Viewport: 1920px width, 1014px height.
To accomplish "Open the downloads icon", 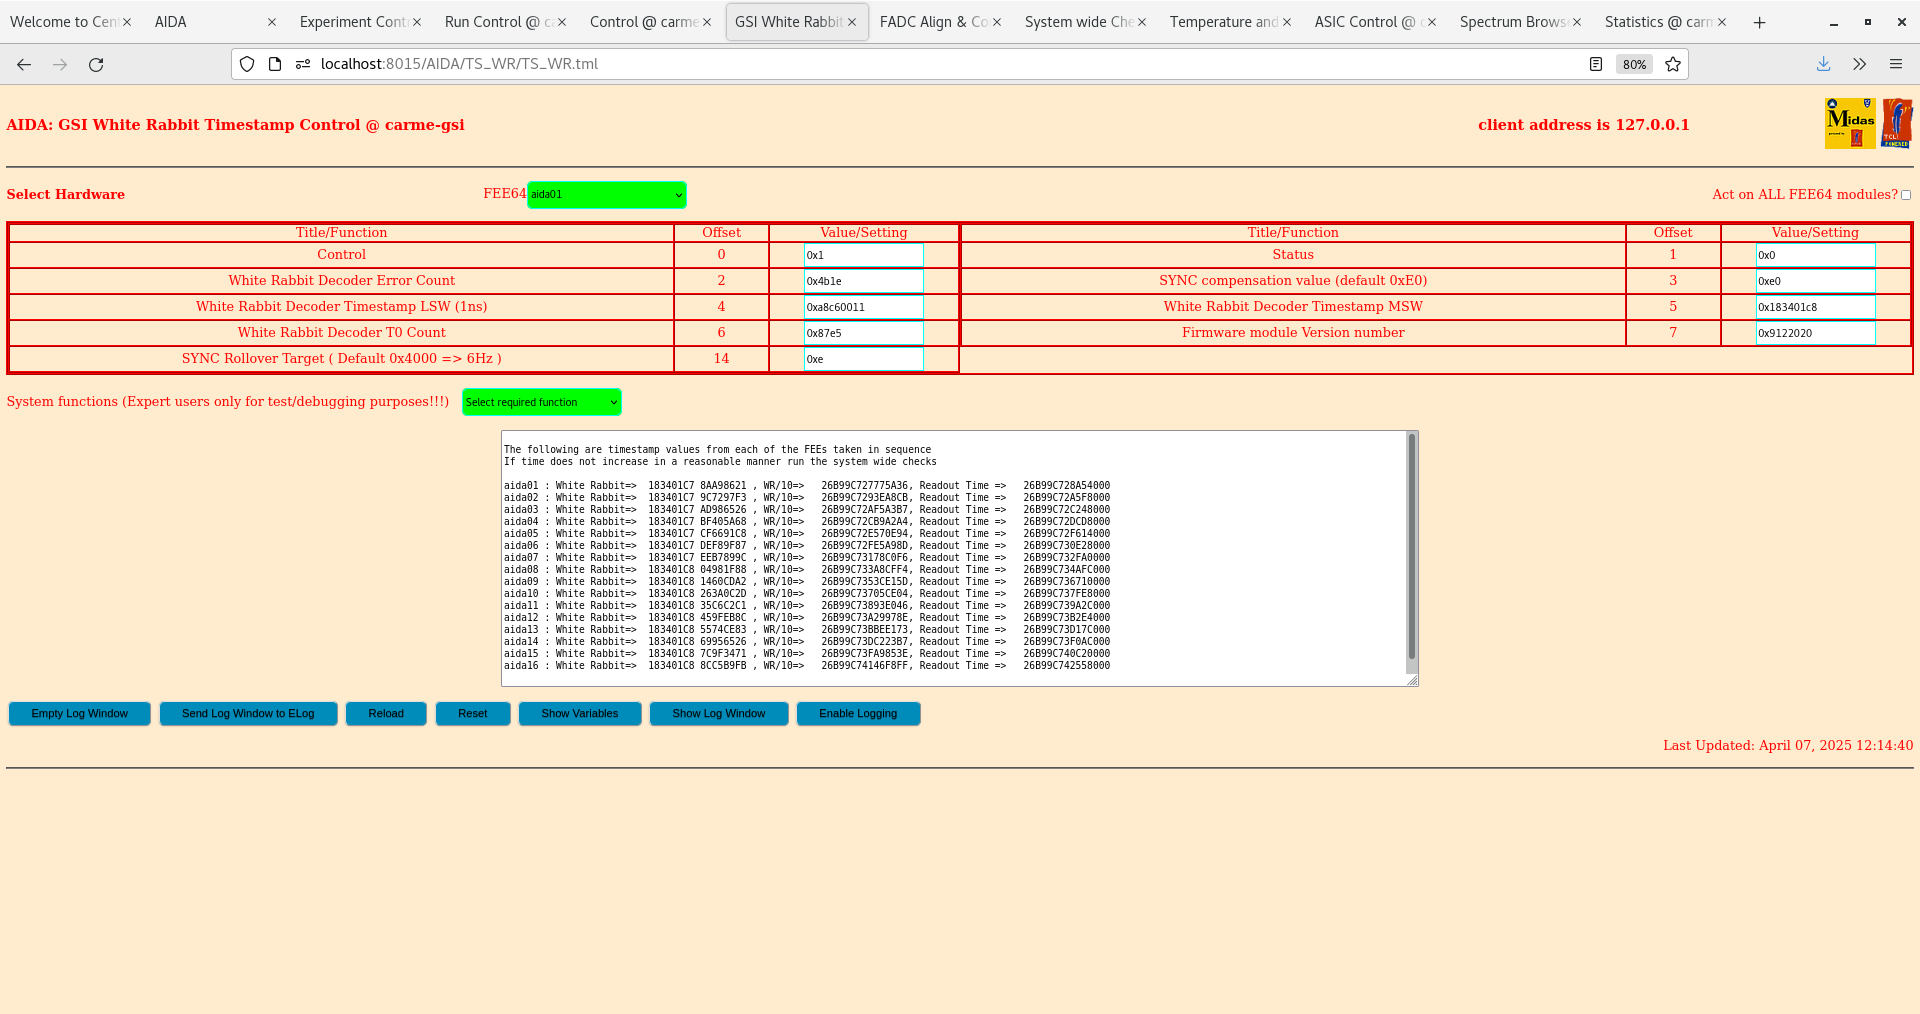I will tap(1822, 64).
